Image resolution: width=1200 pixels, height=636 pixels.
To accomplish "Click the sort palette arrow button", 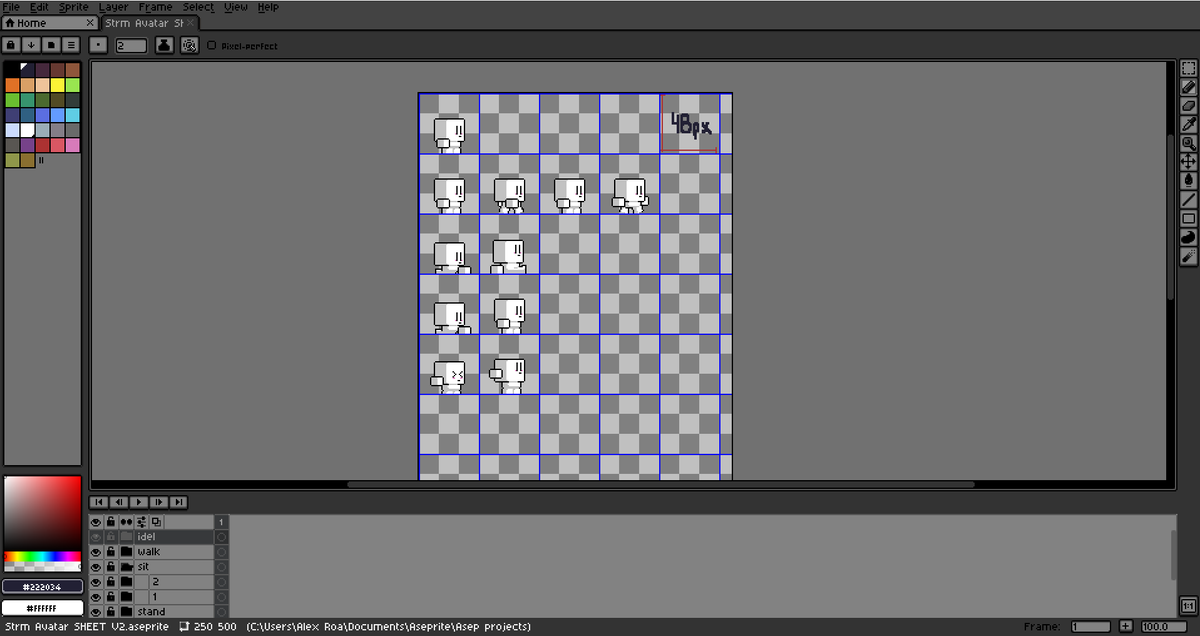I will [31, 45].
